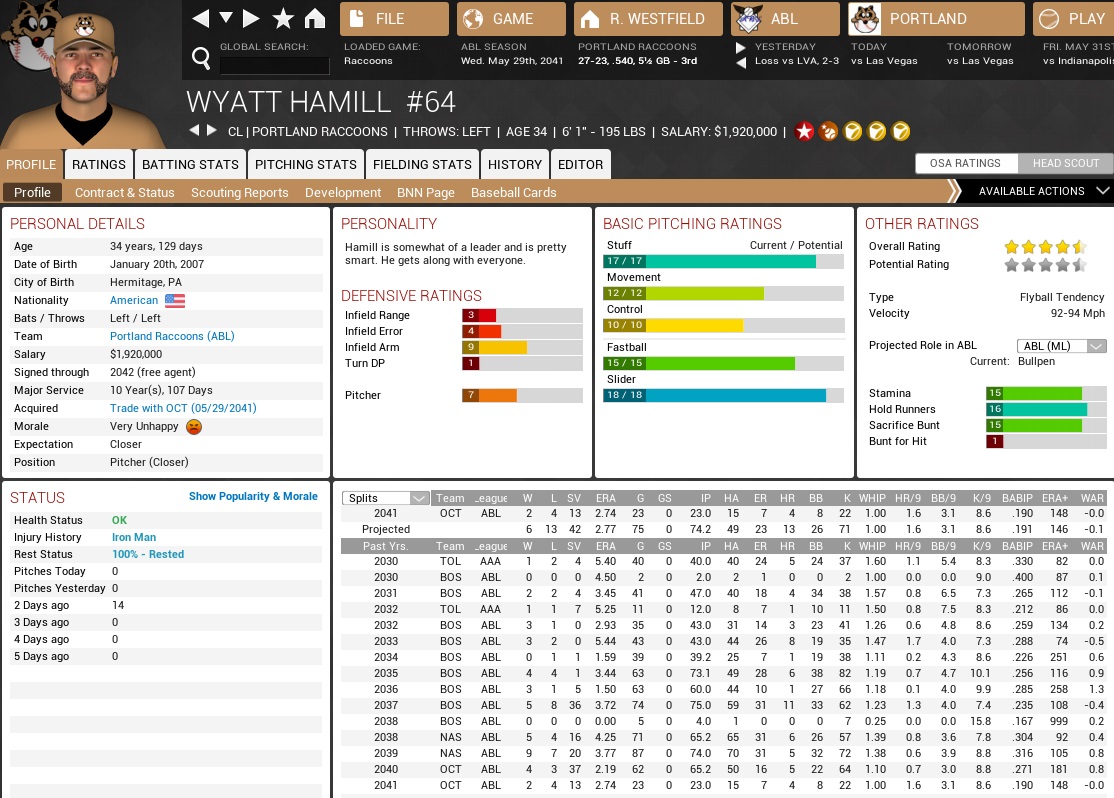The image size is (1114, 798).
Task: Open the Scouting Reports subtab
Action: (x=239, y=193)
